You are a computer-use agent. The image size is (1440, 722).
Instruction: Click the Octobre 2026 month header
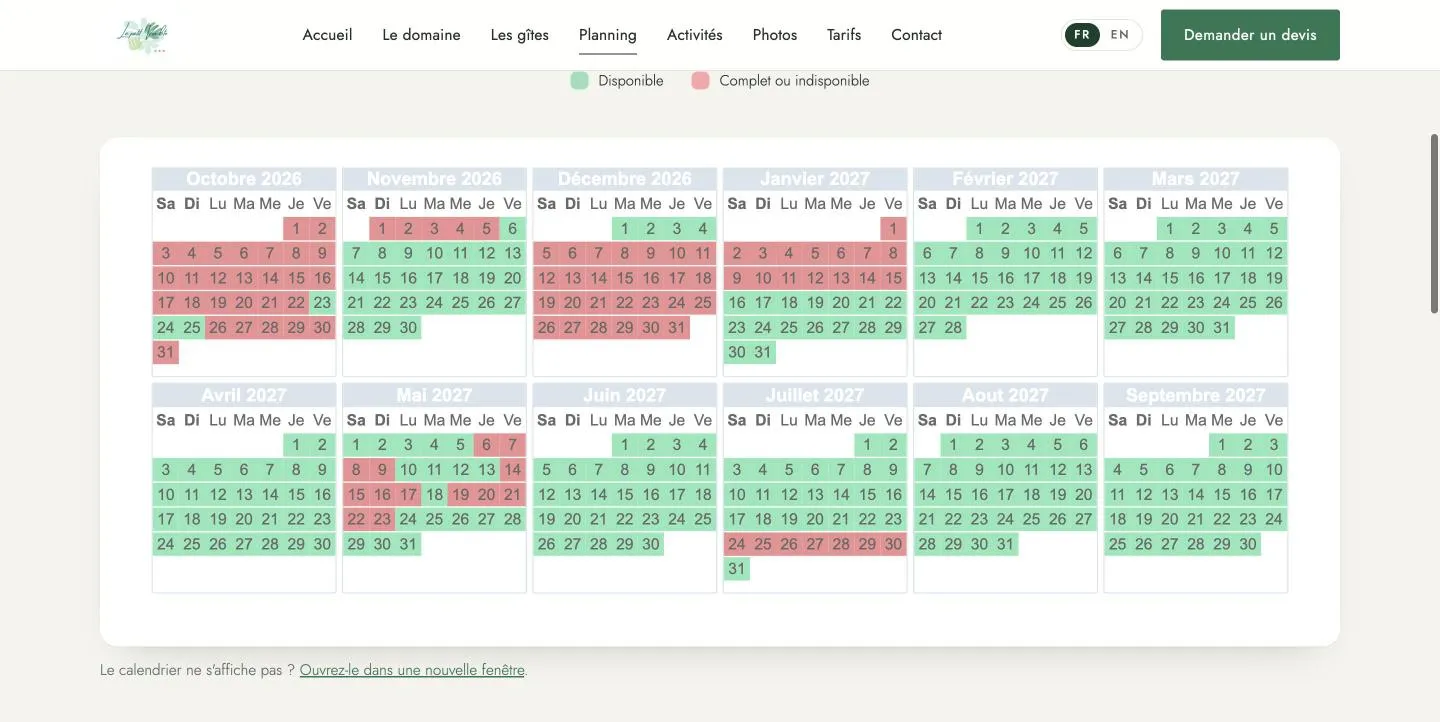pyautogui.click(x=244, y=179)
